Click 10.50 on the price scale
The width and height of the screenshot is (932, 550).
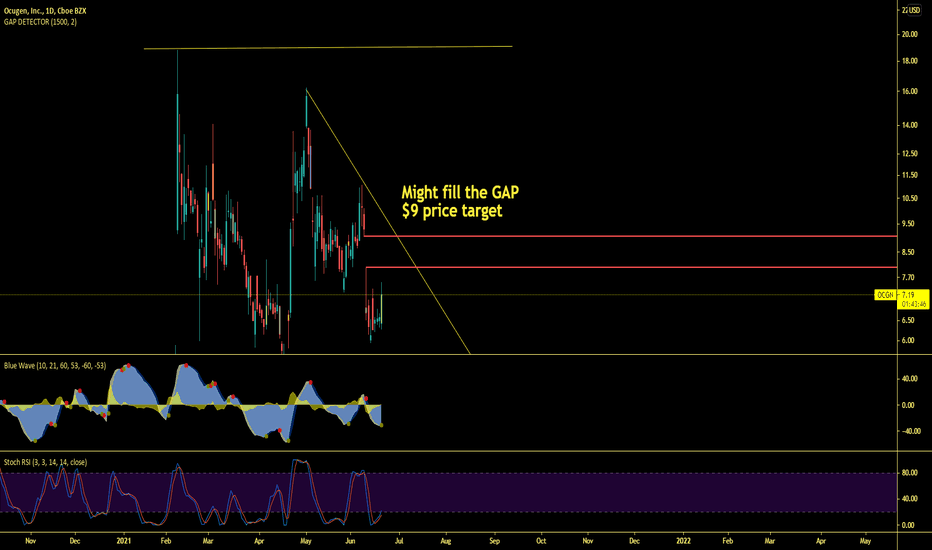click(x=909, y=199)
